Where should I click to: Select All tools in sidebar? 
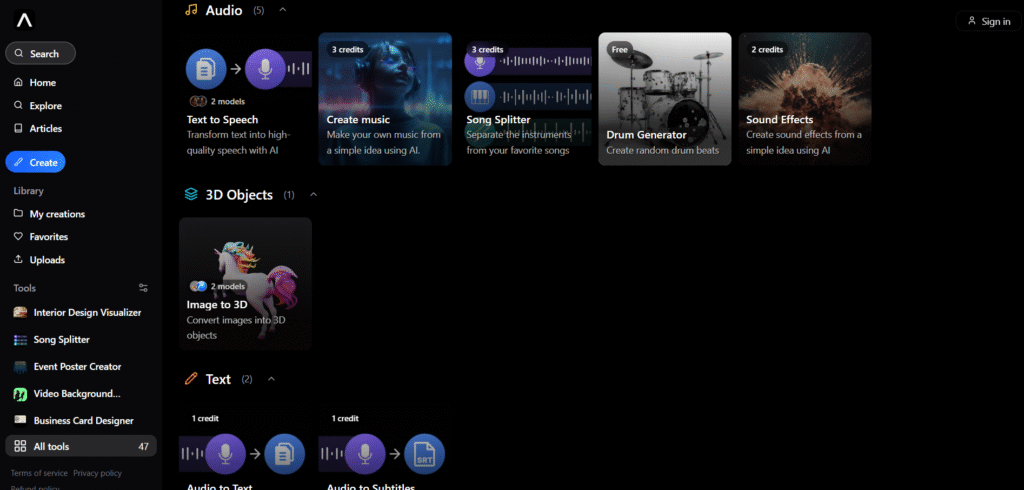(81, 446)
